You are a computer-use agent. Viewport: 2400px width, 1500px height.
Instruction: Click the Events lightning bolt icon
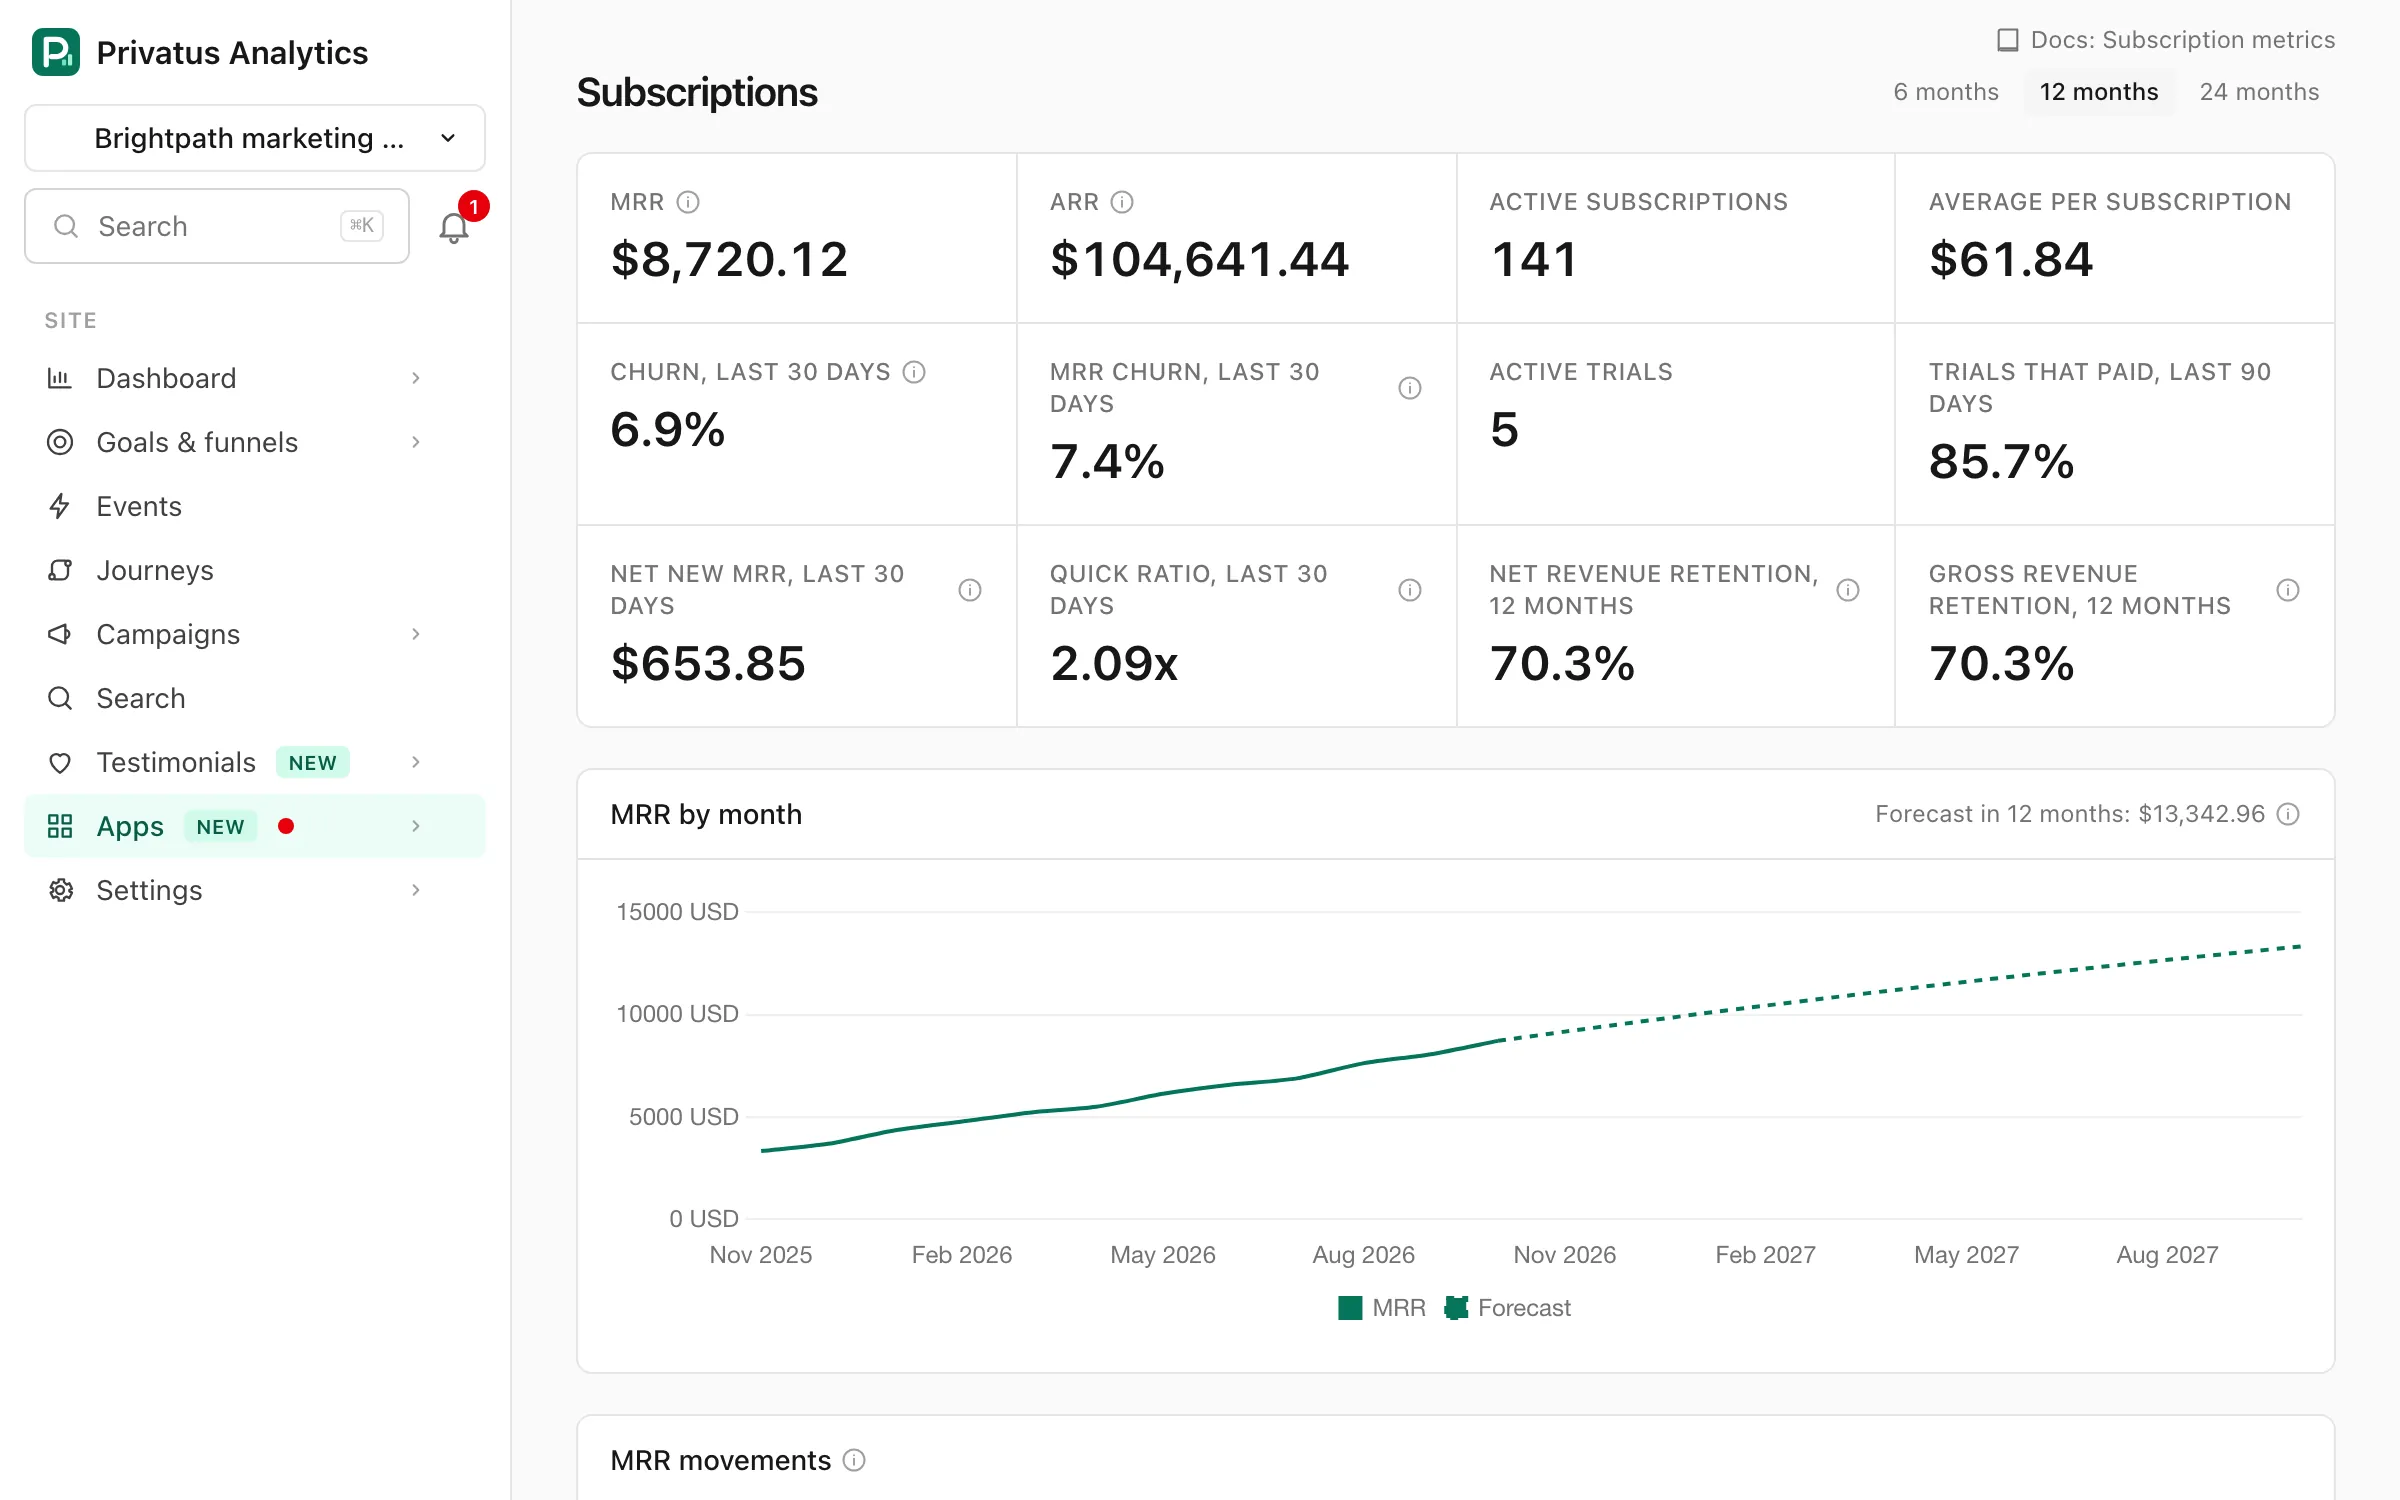[60, 506]
